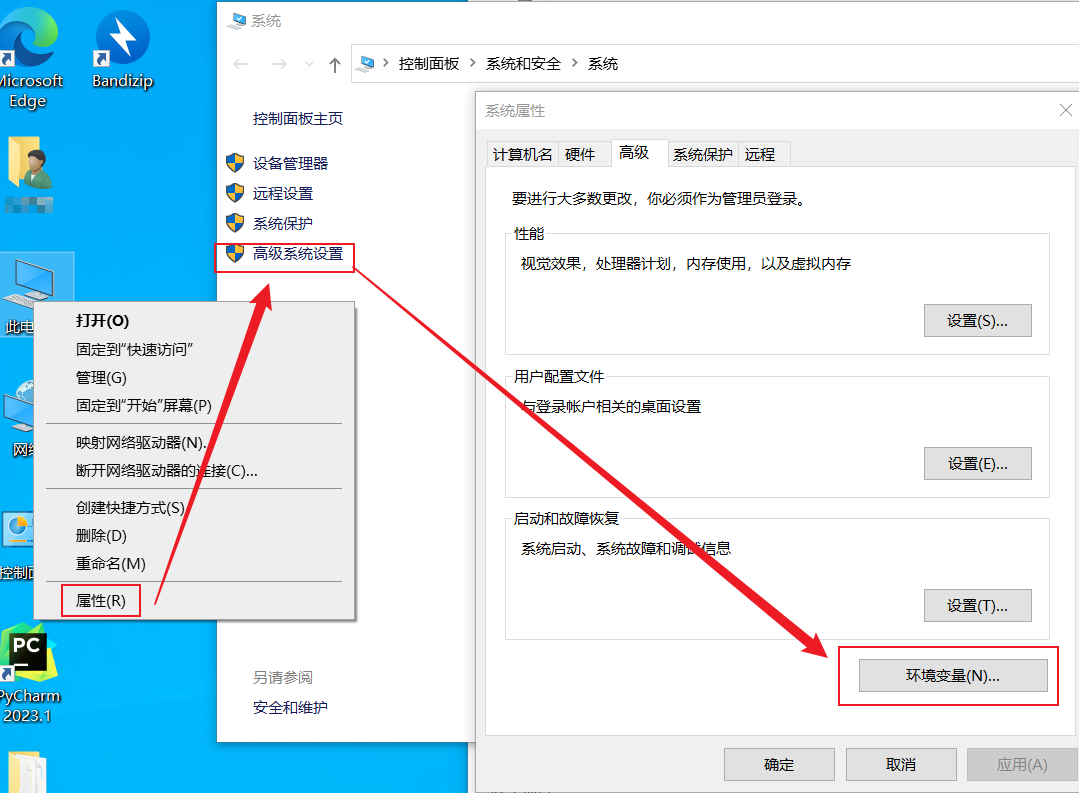Click the shield icon beside 远程设置
Screen dimensions: 1079x793
point(235,193)
